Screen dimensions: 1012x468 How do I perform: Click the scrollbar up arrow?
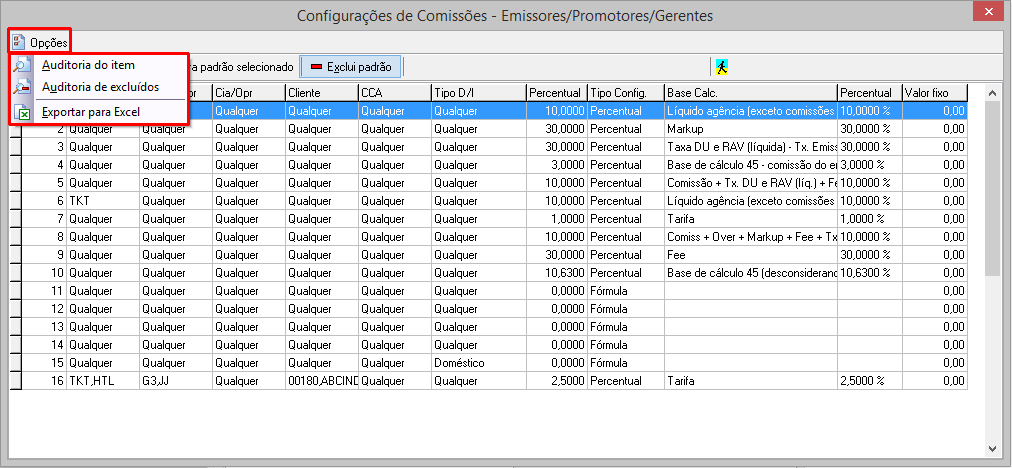(992, 94)
